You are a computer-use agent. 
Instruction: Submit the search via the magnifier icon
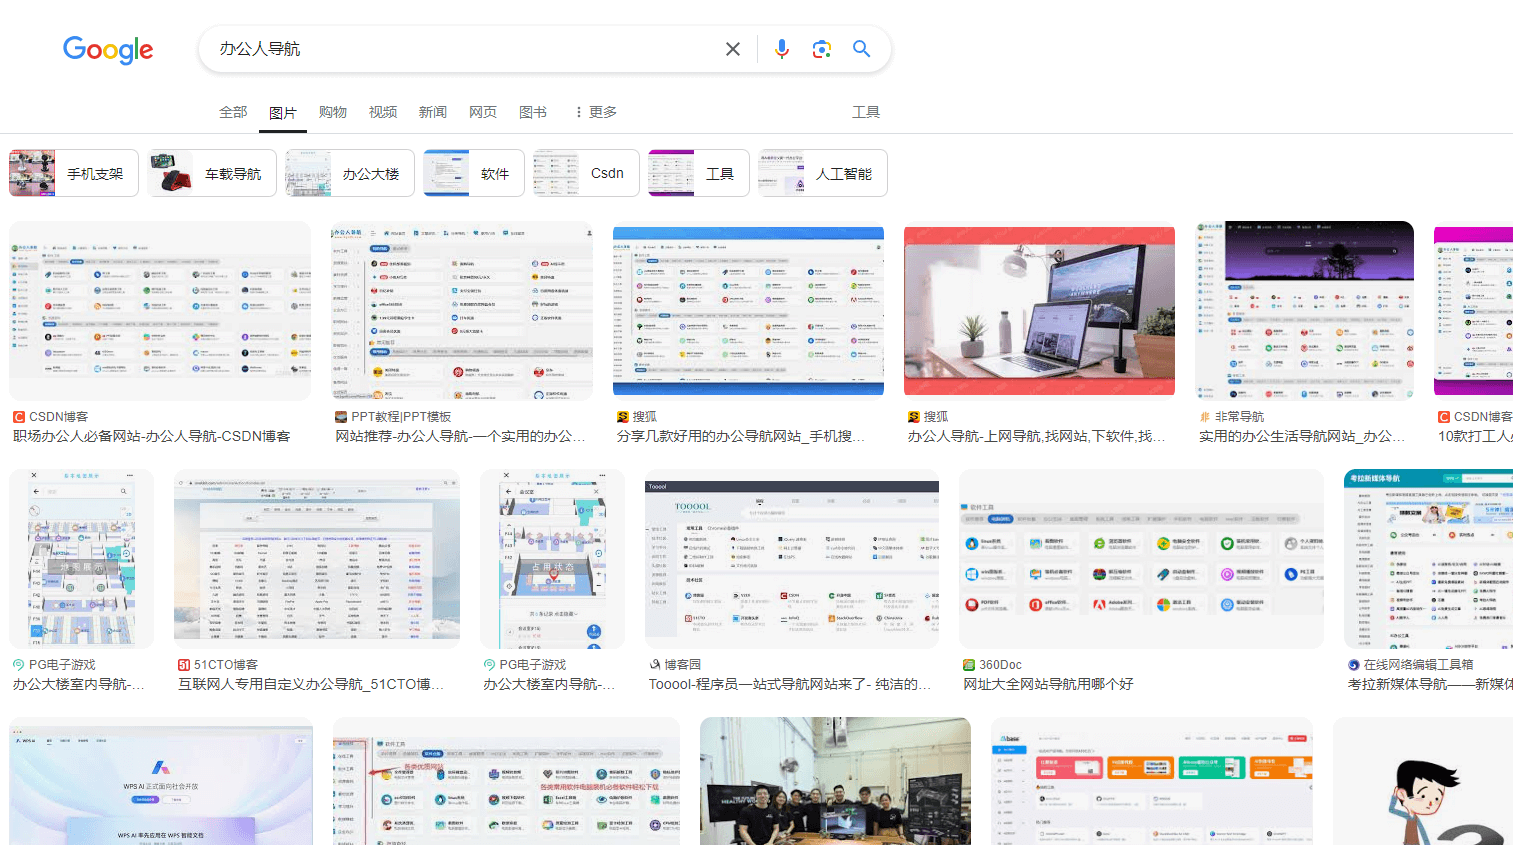861,48
